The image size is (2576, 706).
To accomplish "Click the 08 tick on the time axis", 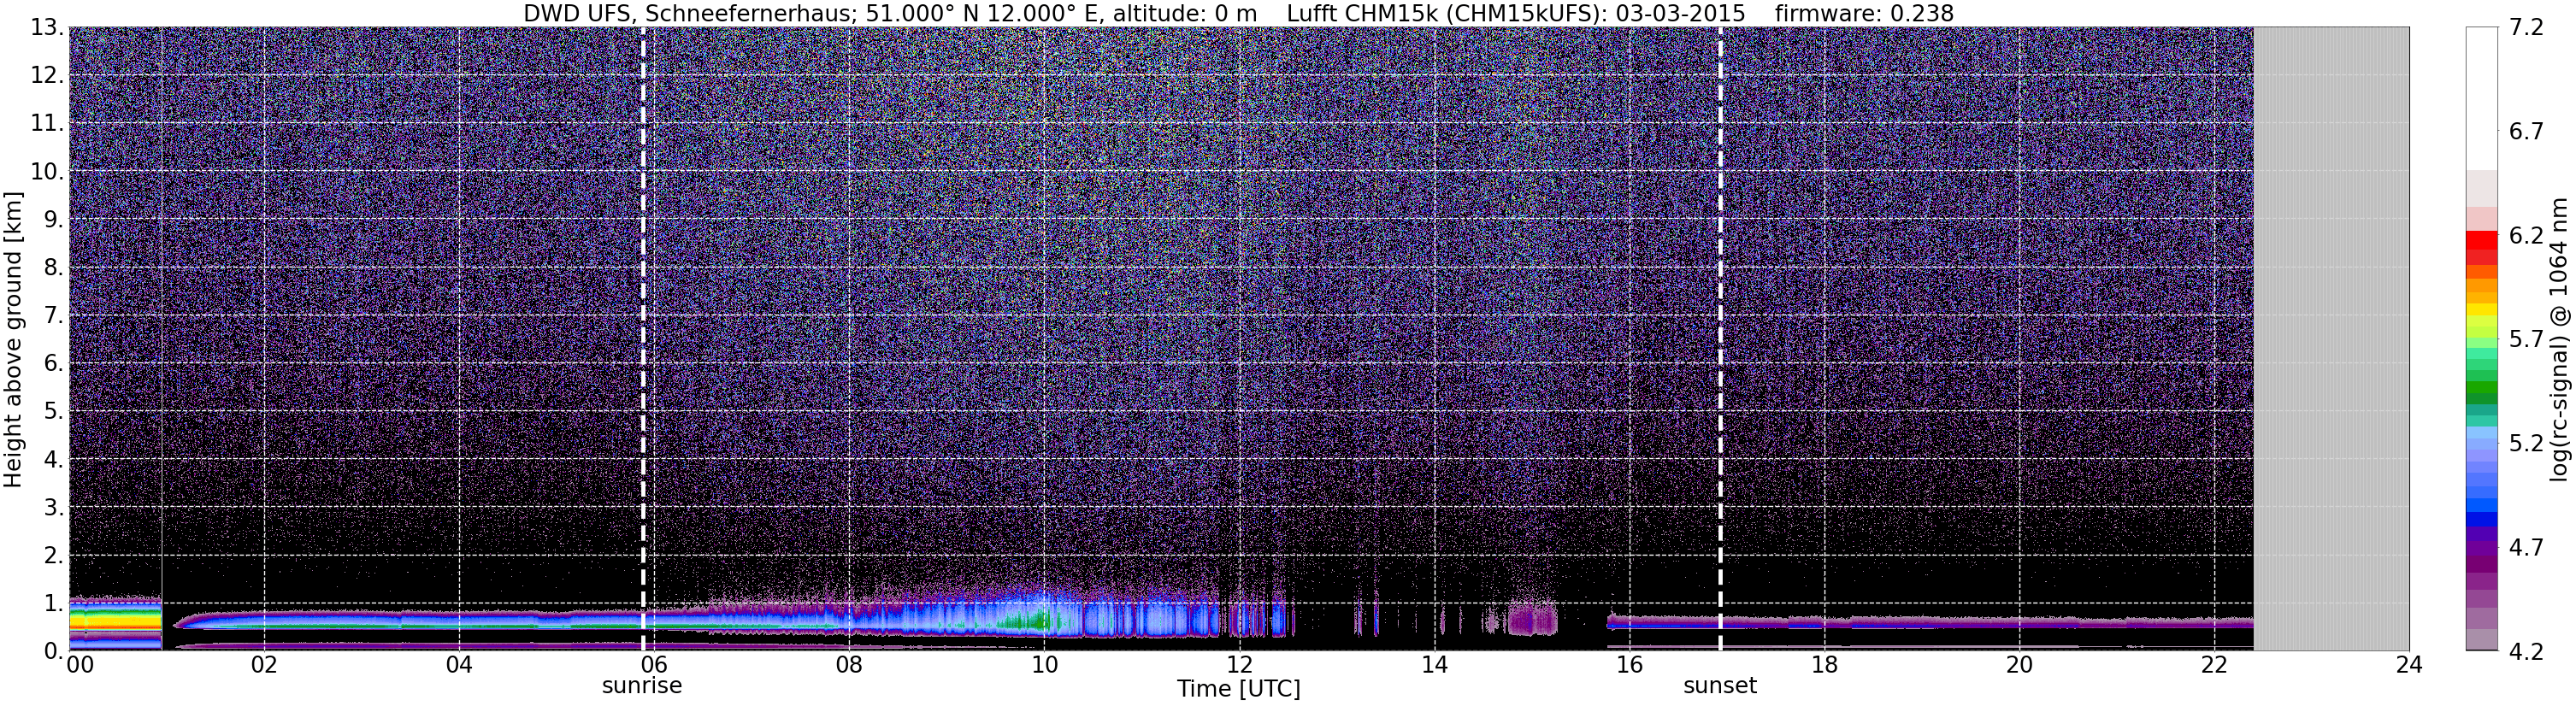I will tap(848, 665).
